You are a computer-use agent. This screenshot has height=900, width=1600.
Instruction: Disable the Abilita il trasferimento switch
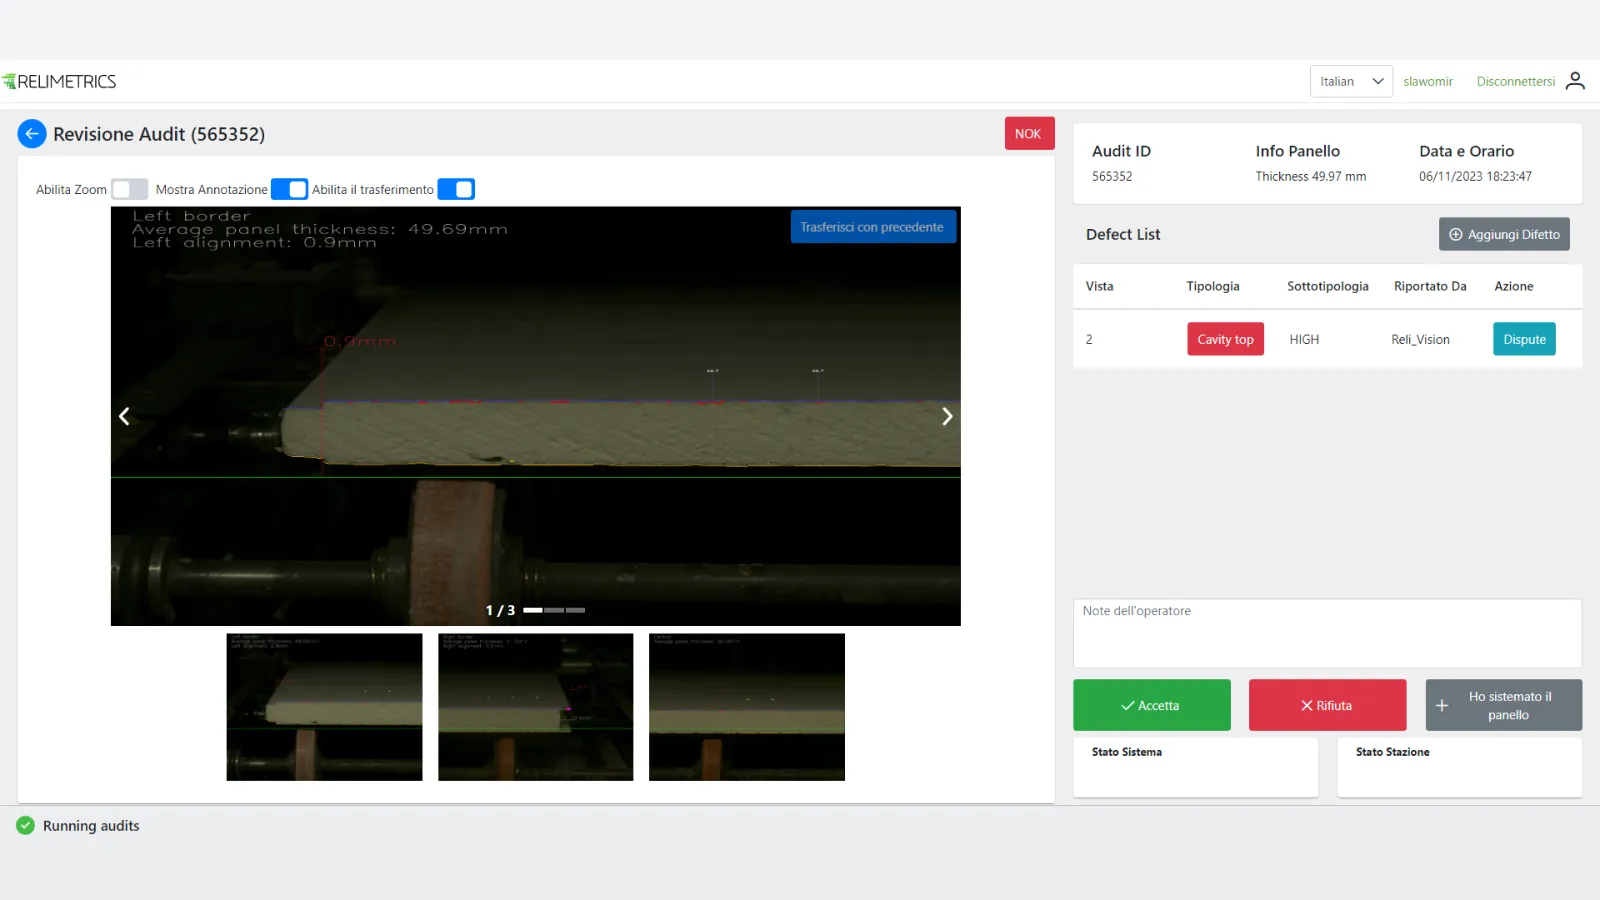pyautogui.click(x=456, y=189)
